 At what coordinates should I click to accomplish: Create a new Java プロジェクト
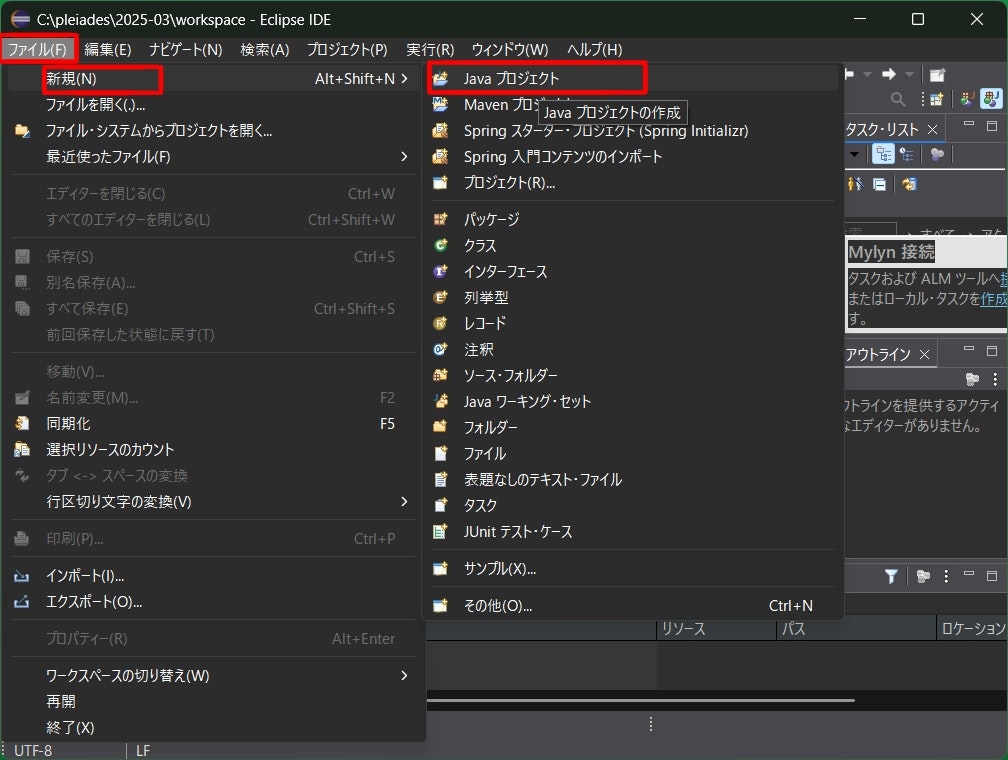click(633, 78)
